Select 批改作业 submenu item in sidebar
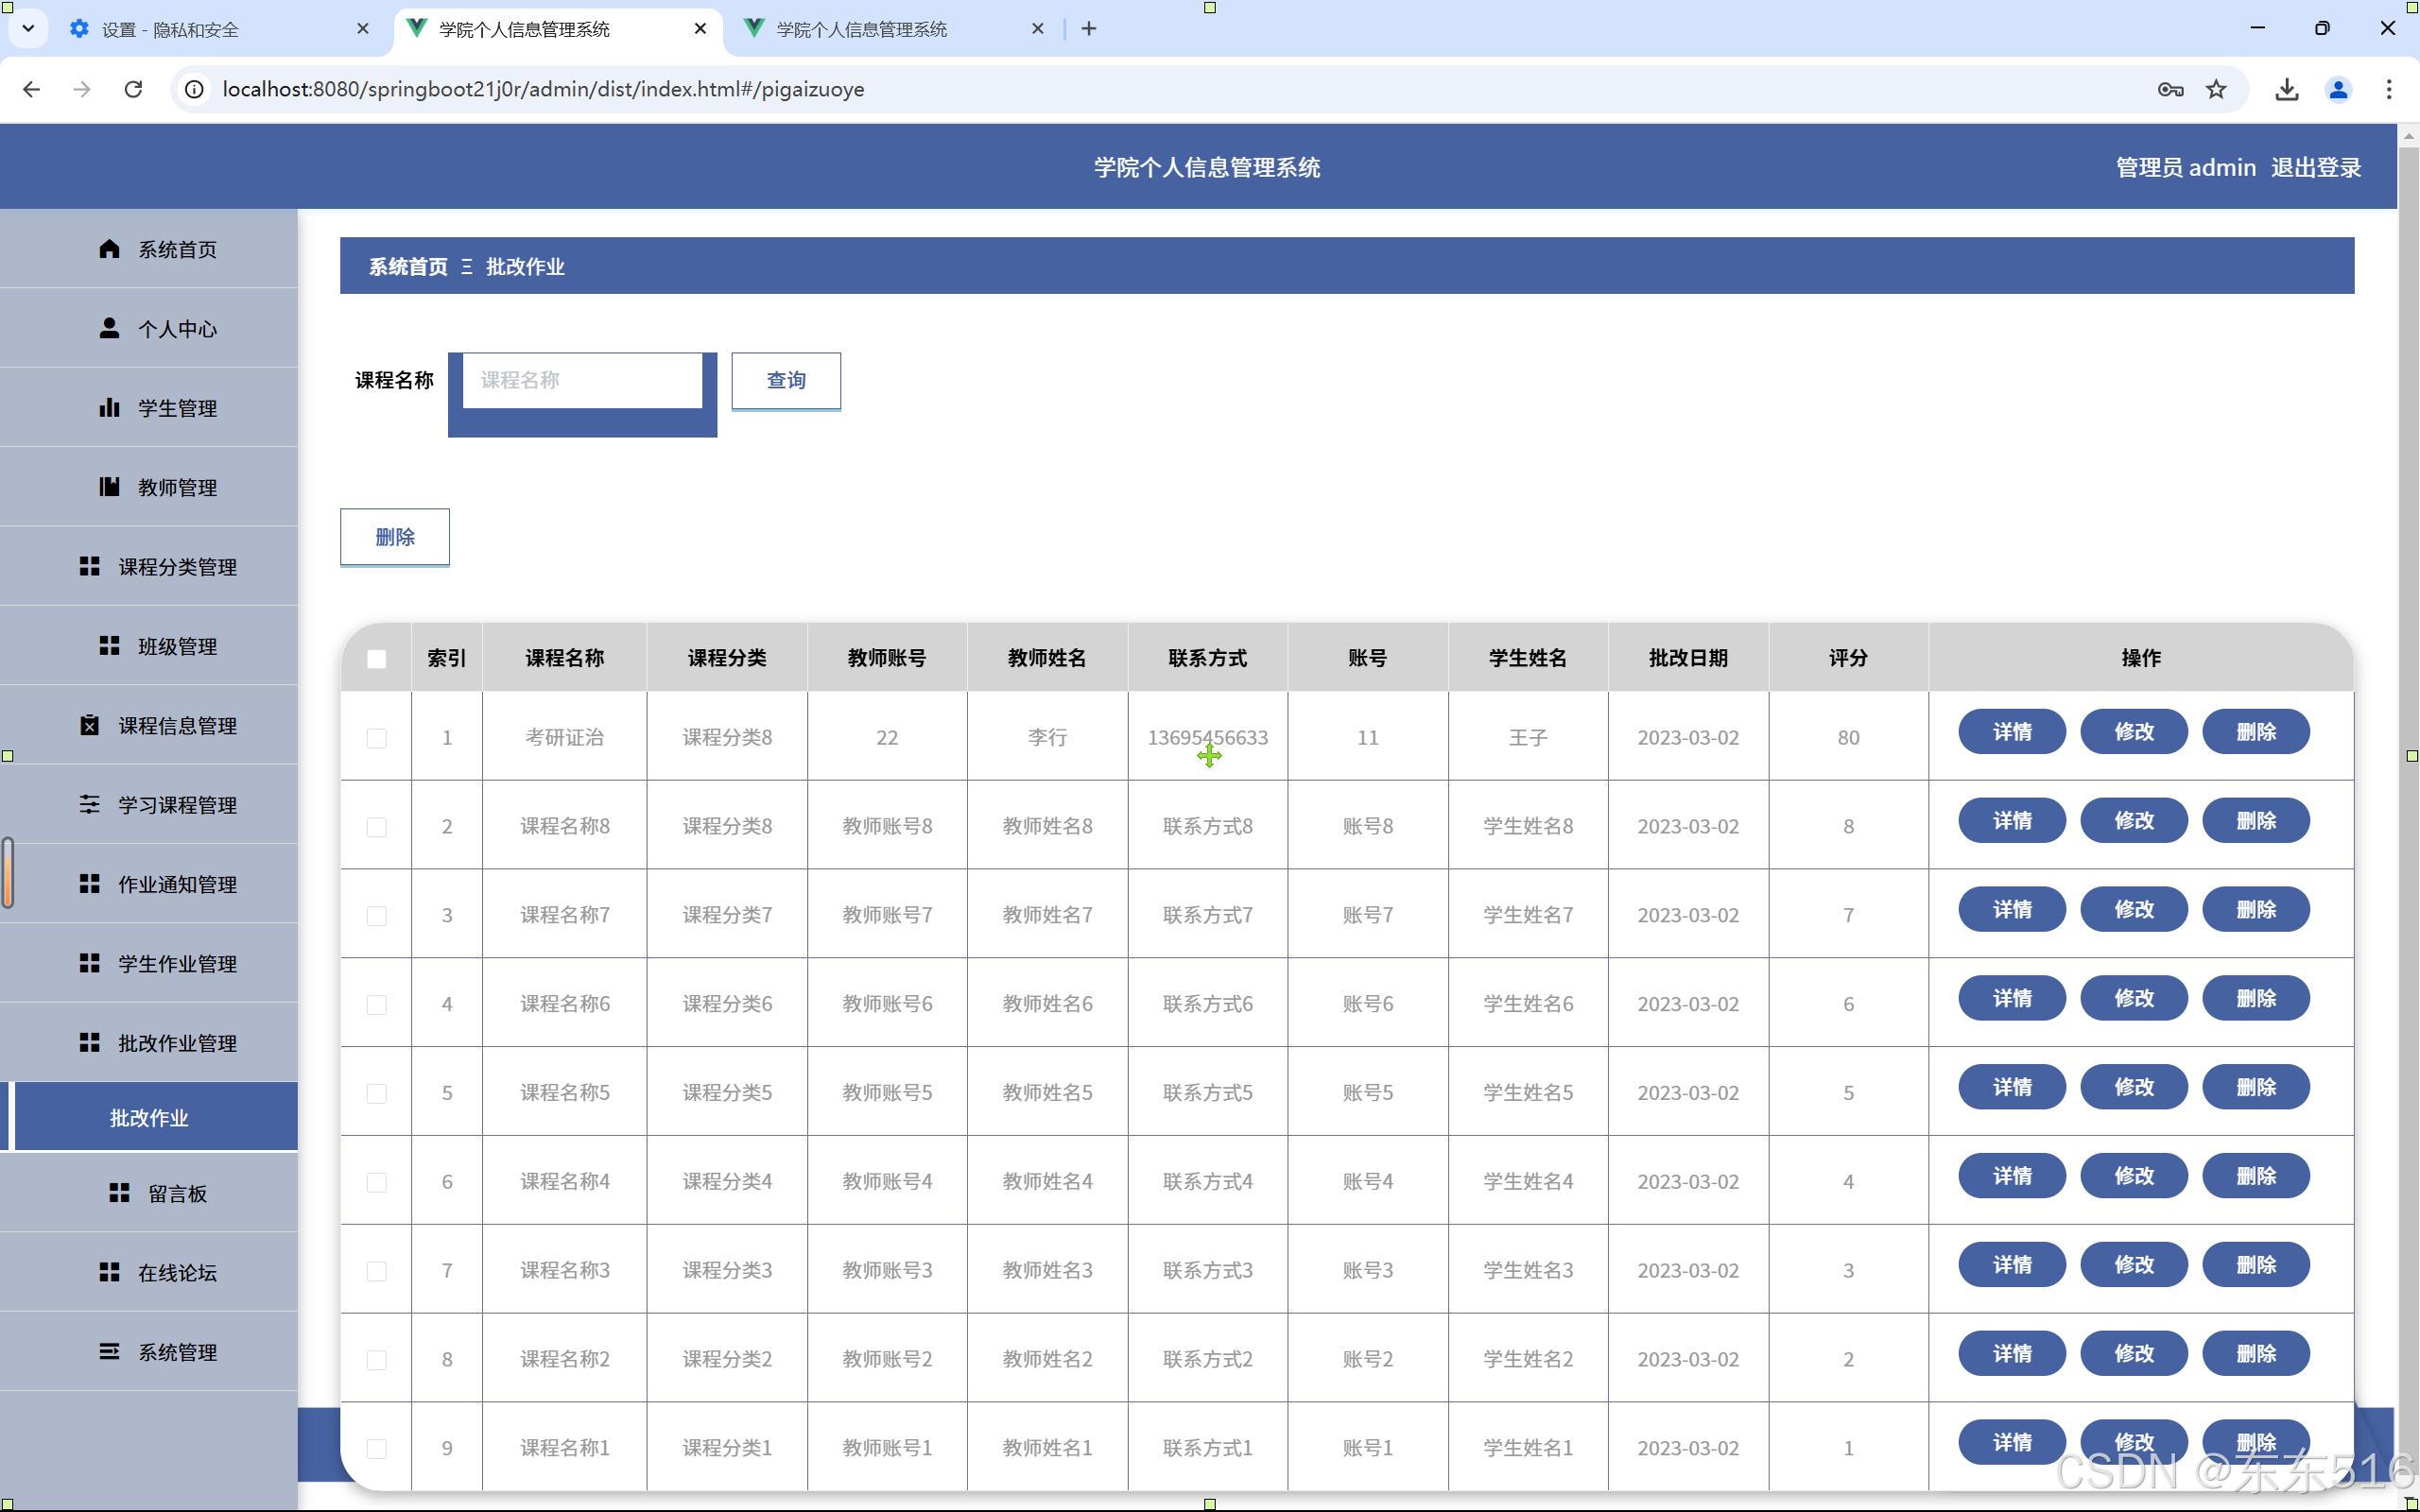This screenshot has width=2420, height=1512. point(150,1118)
